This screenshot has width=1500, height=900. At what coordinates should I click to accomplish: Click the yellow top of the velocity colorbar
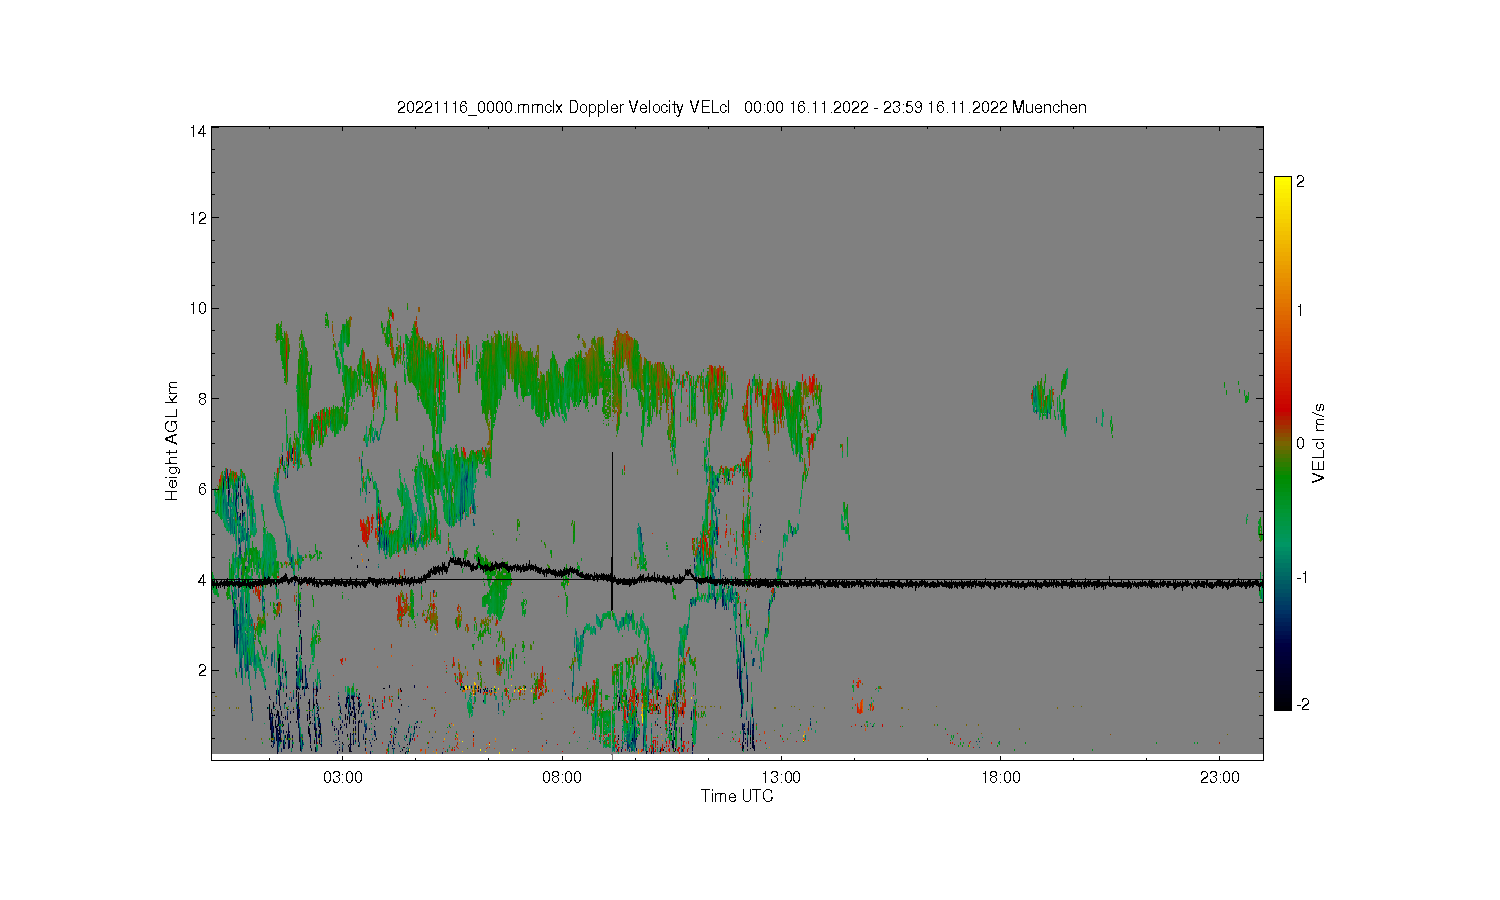(1283, 185)
